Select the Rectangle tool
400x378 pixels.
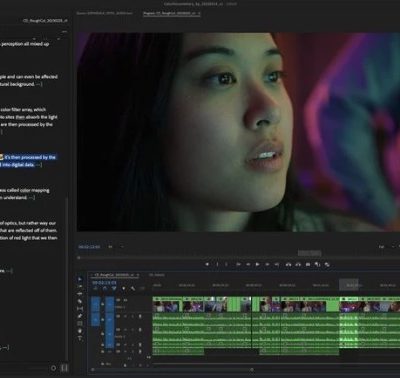tap(80, 323)
